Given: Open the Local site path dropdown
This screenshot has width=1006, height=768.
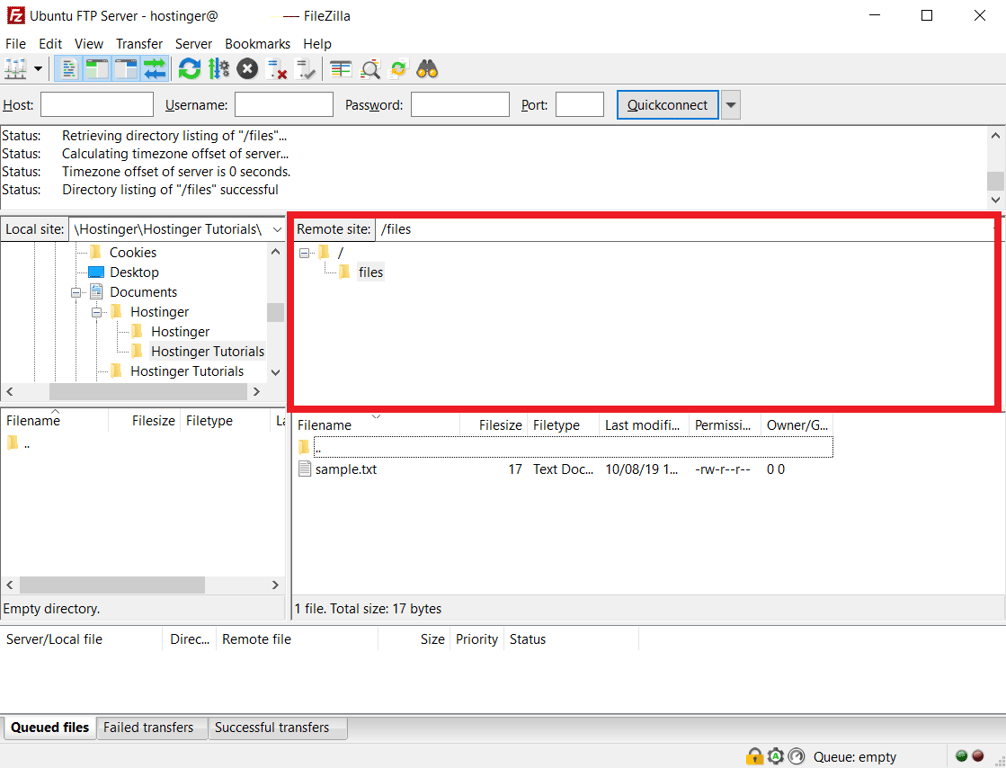Looking at the screenshot, I should 277,229.
